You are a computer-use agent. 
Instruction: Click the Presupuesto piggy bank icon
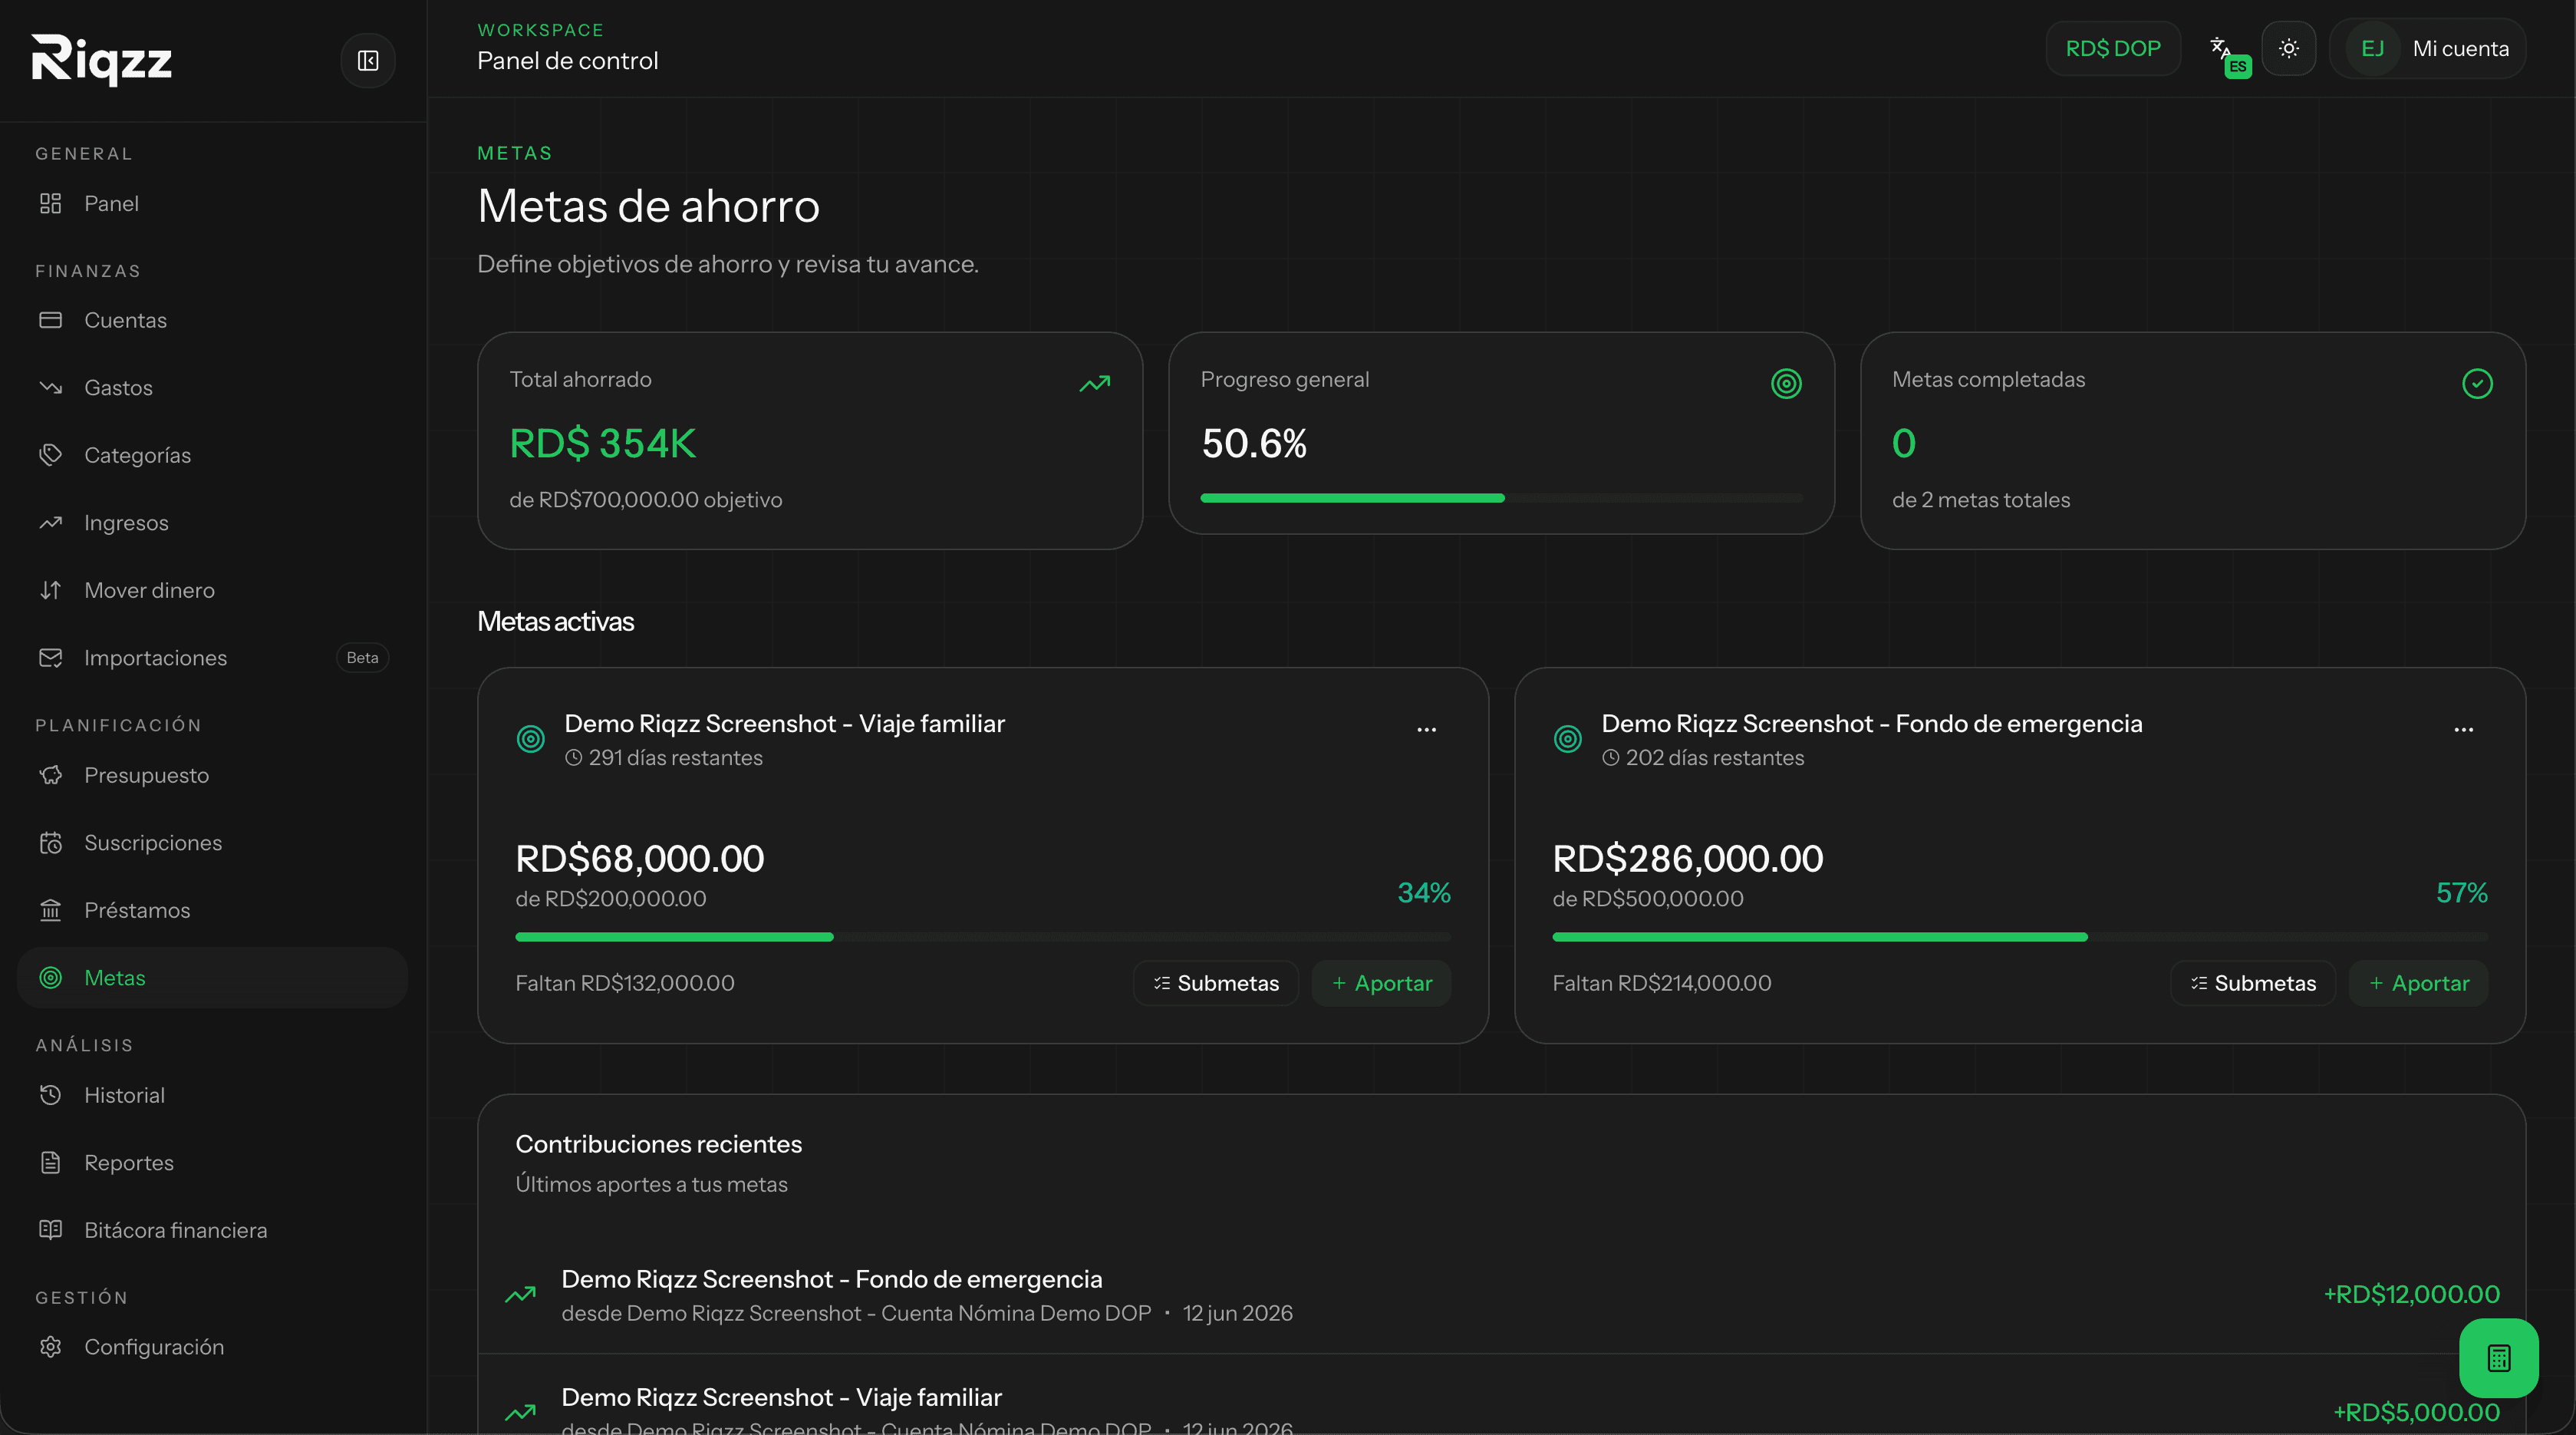pos(51,775)
